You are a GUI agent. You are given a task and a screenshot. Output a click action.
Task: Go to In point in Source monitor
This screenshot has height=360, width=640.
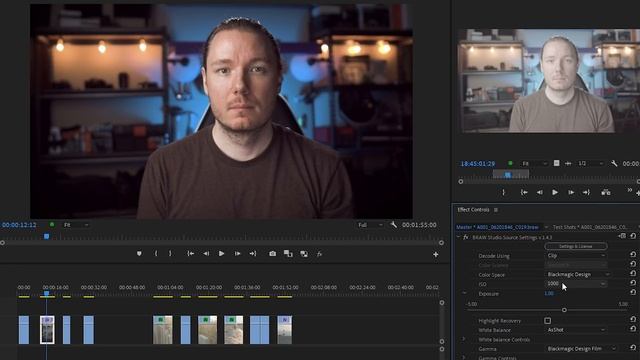pos(524,192)
